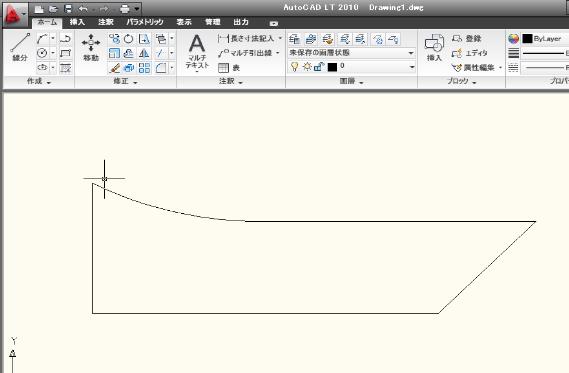Switch to the ホーム ribbon tab
This screenshot has width=569, height=373.
47,22
